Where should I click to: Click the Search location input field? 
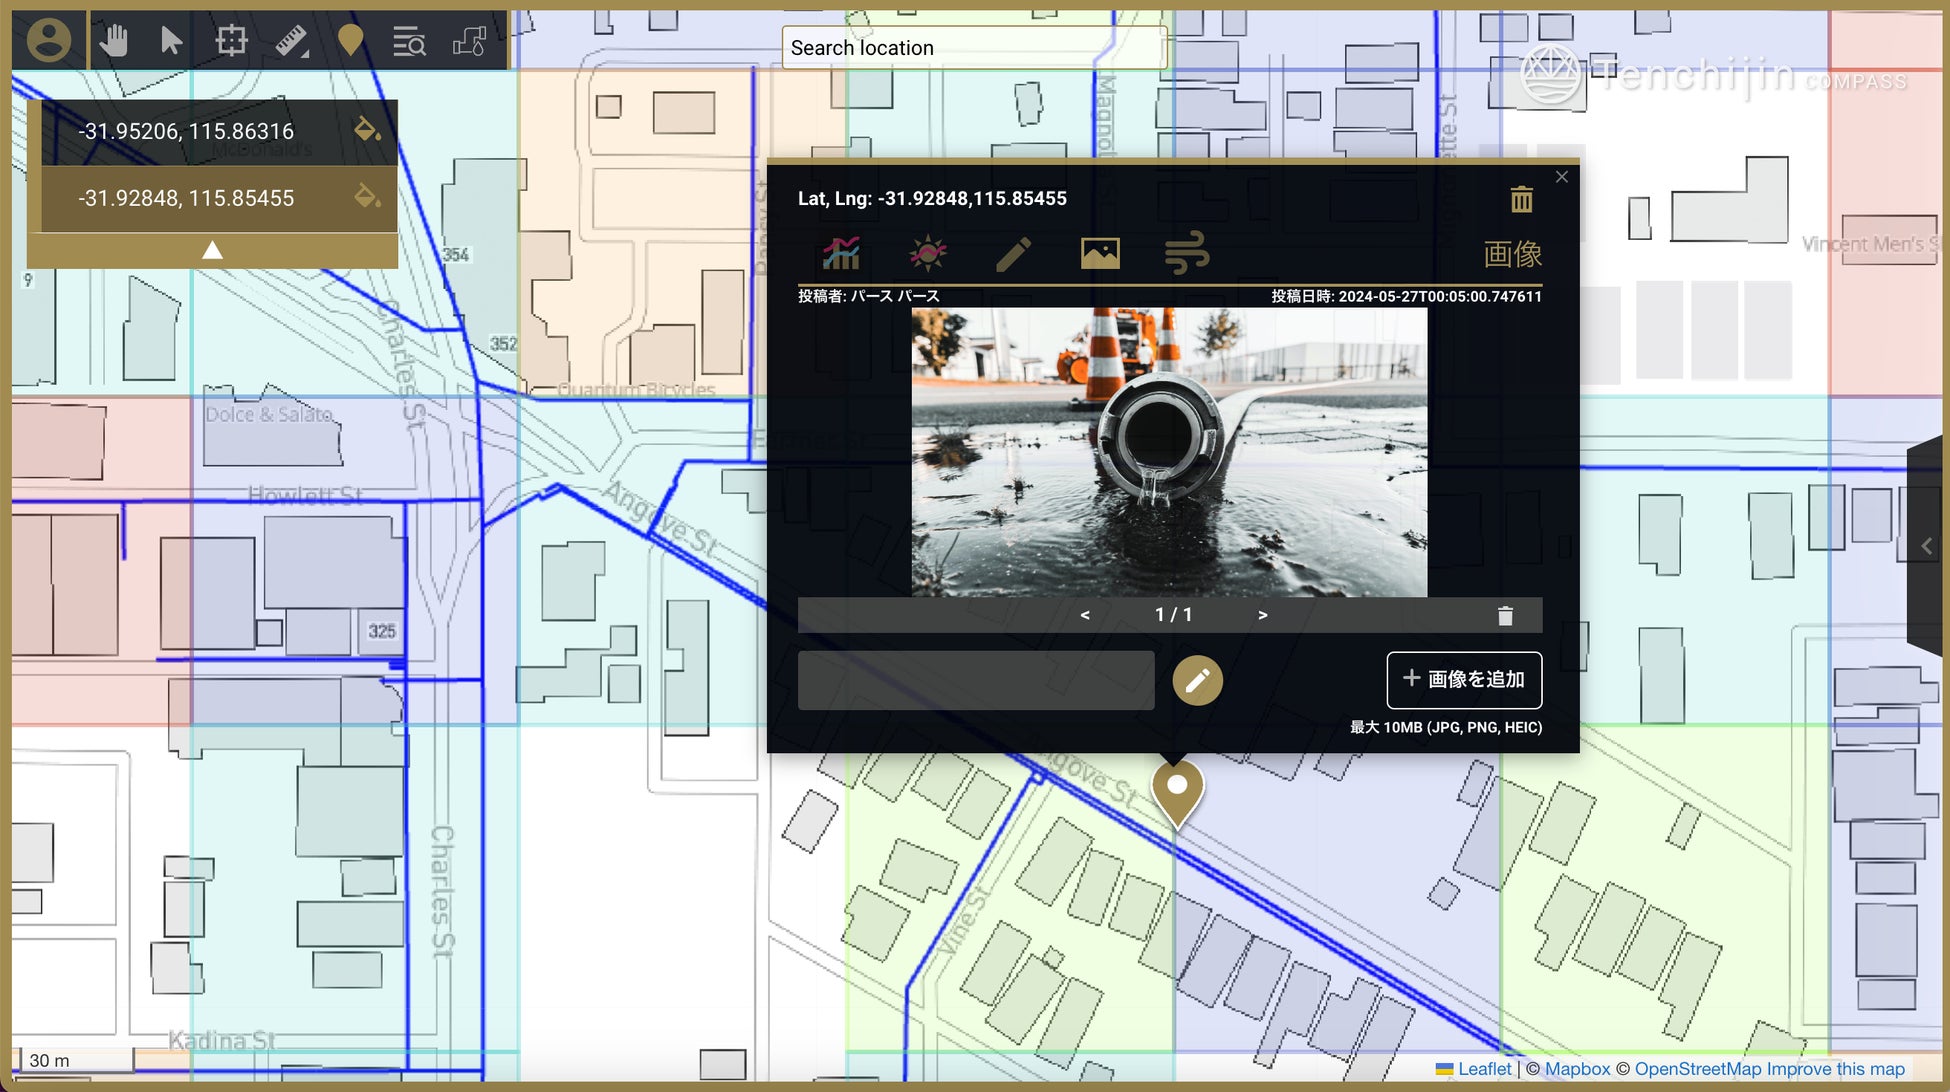coord(973,48)
